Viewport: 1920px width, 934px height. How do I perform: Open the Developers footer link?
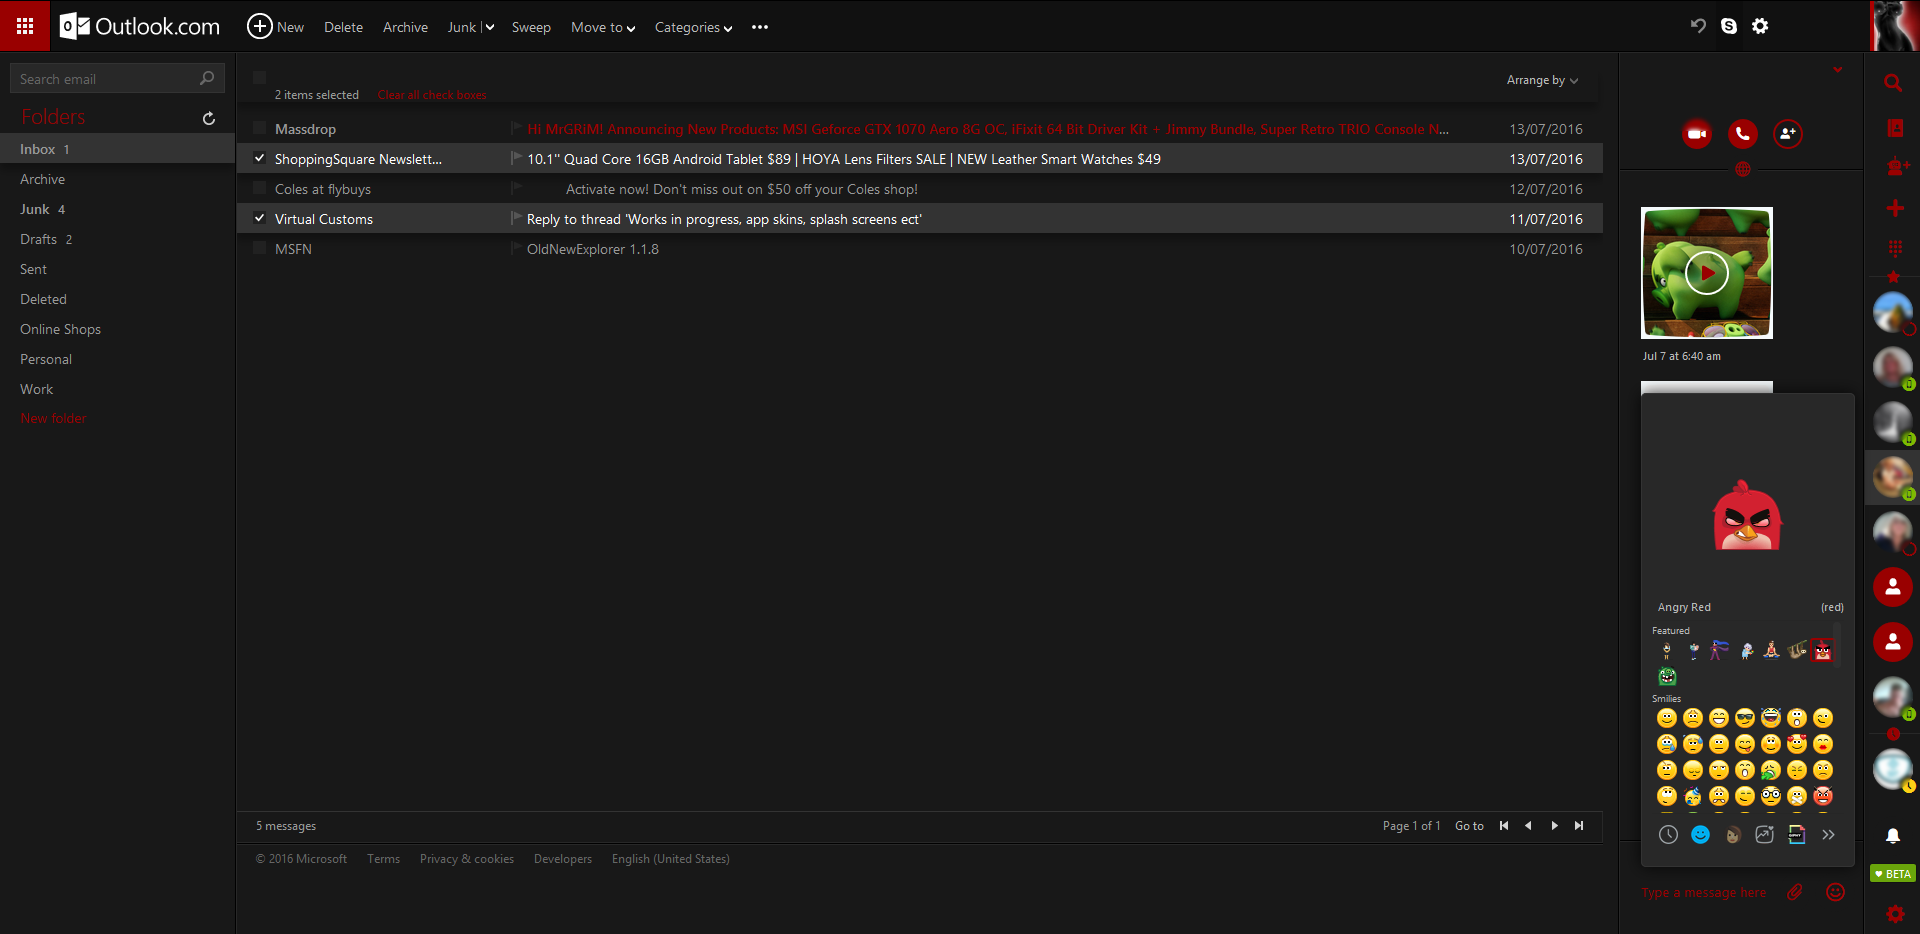coord(563,859)
